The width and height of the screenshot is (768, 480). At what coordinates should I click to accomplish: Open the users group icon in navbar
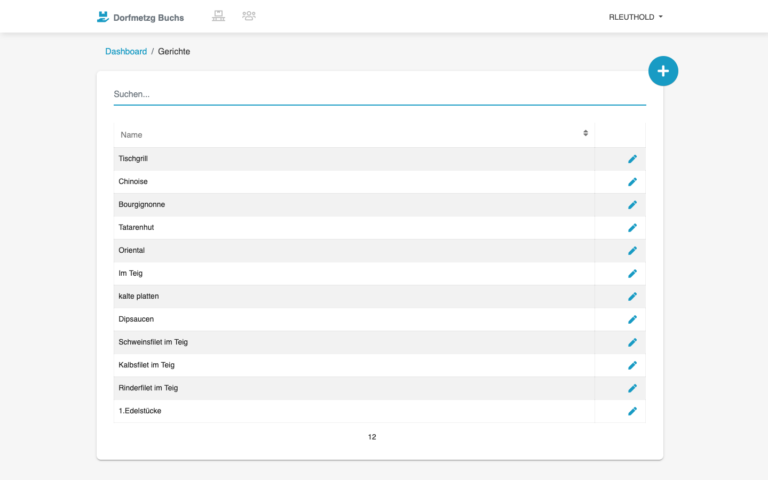249,16
